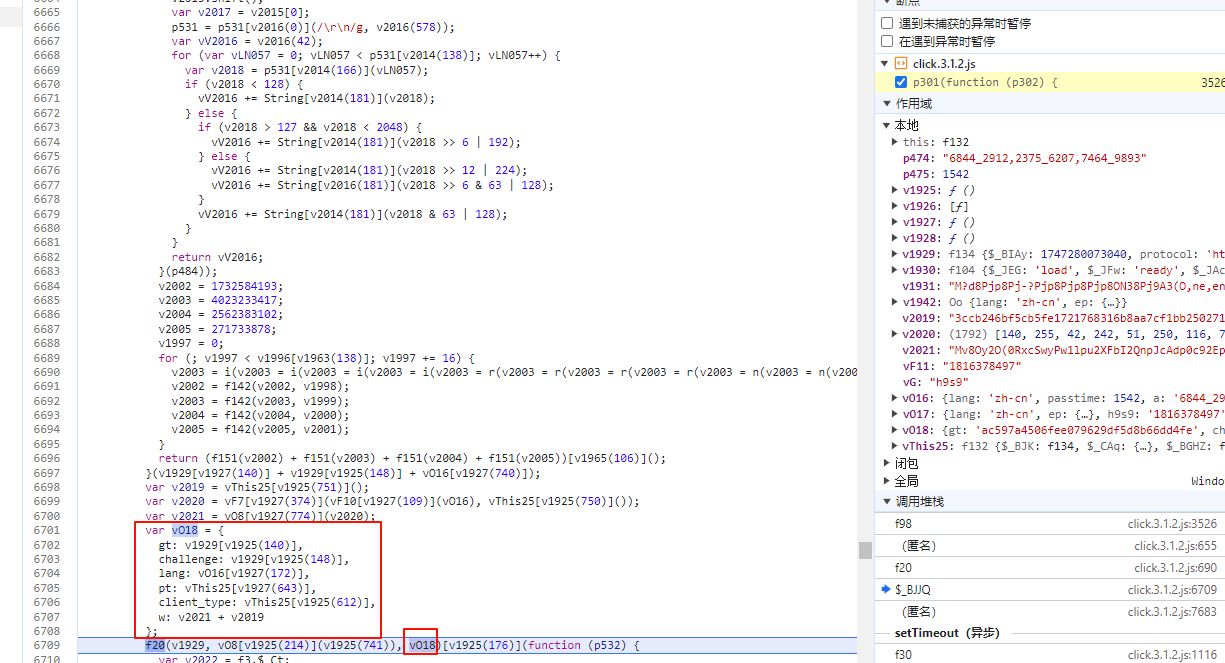
Task: Select the $_BJJQ call stack frame
Action: 1048,590
